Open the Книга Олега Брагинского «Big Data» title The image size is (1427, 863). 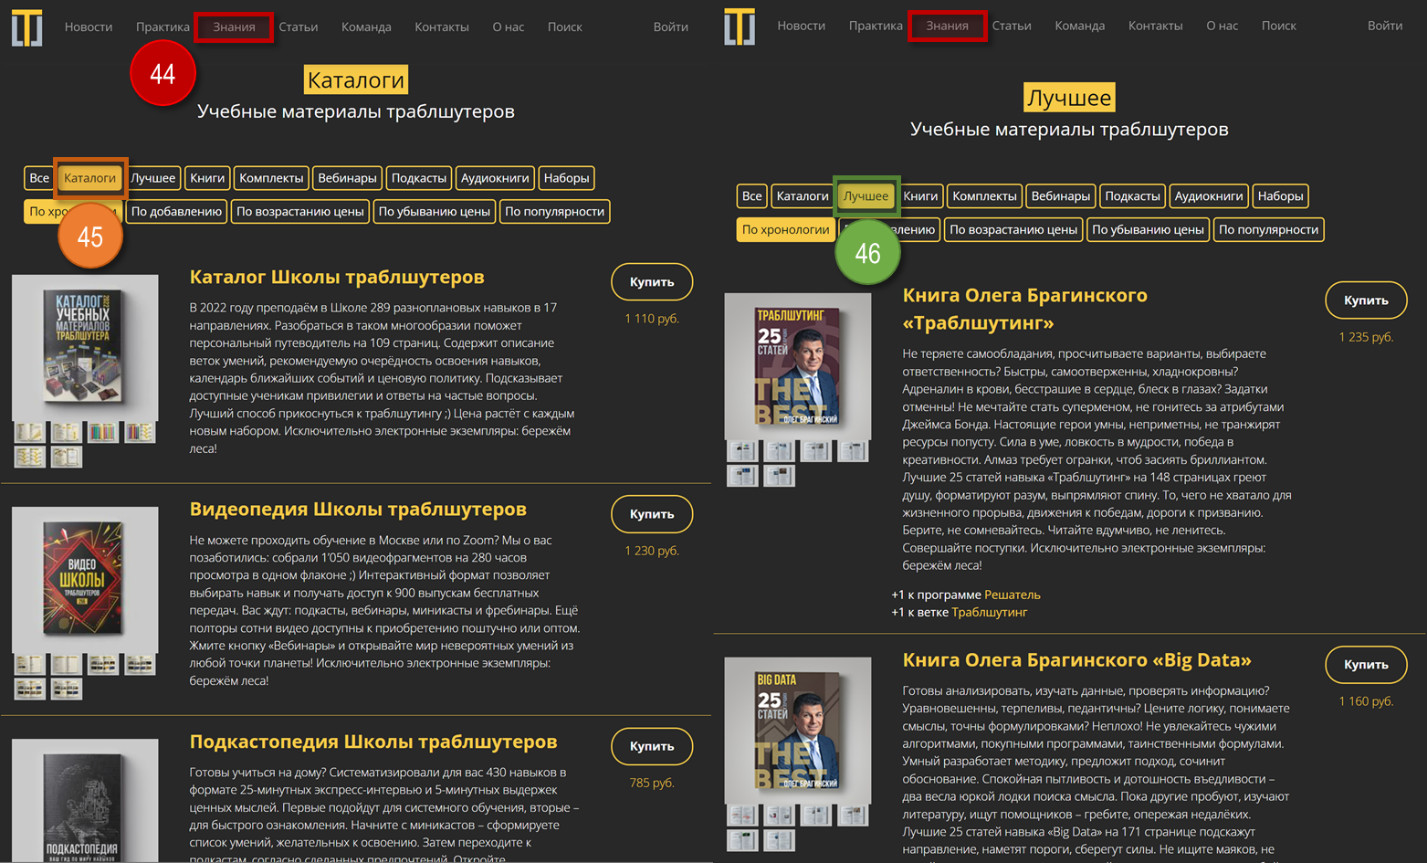pyautogui.click(x=1077, y=660)
